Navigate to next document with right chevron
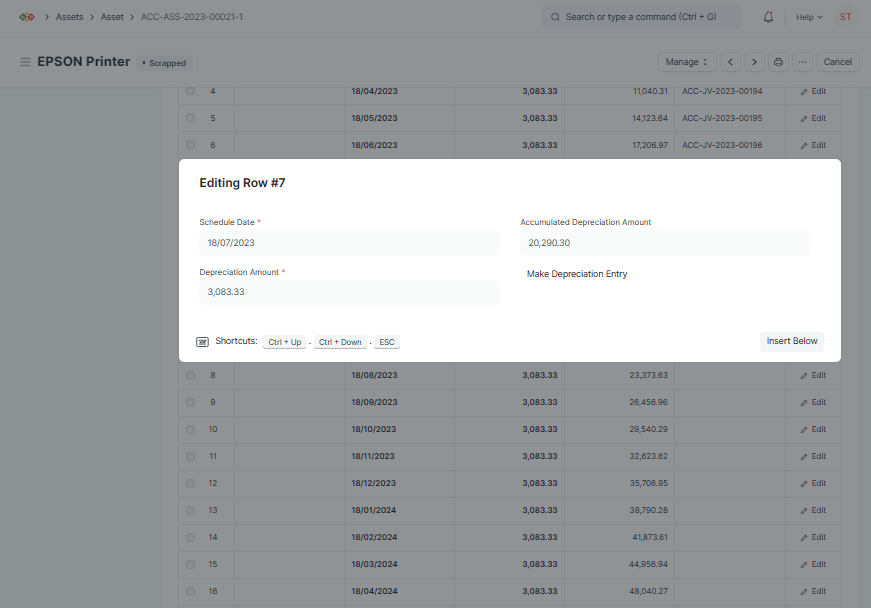The height and width of the screenshot is (608, 871). 754,61
